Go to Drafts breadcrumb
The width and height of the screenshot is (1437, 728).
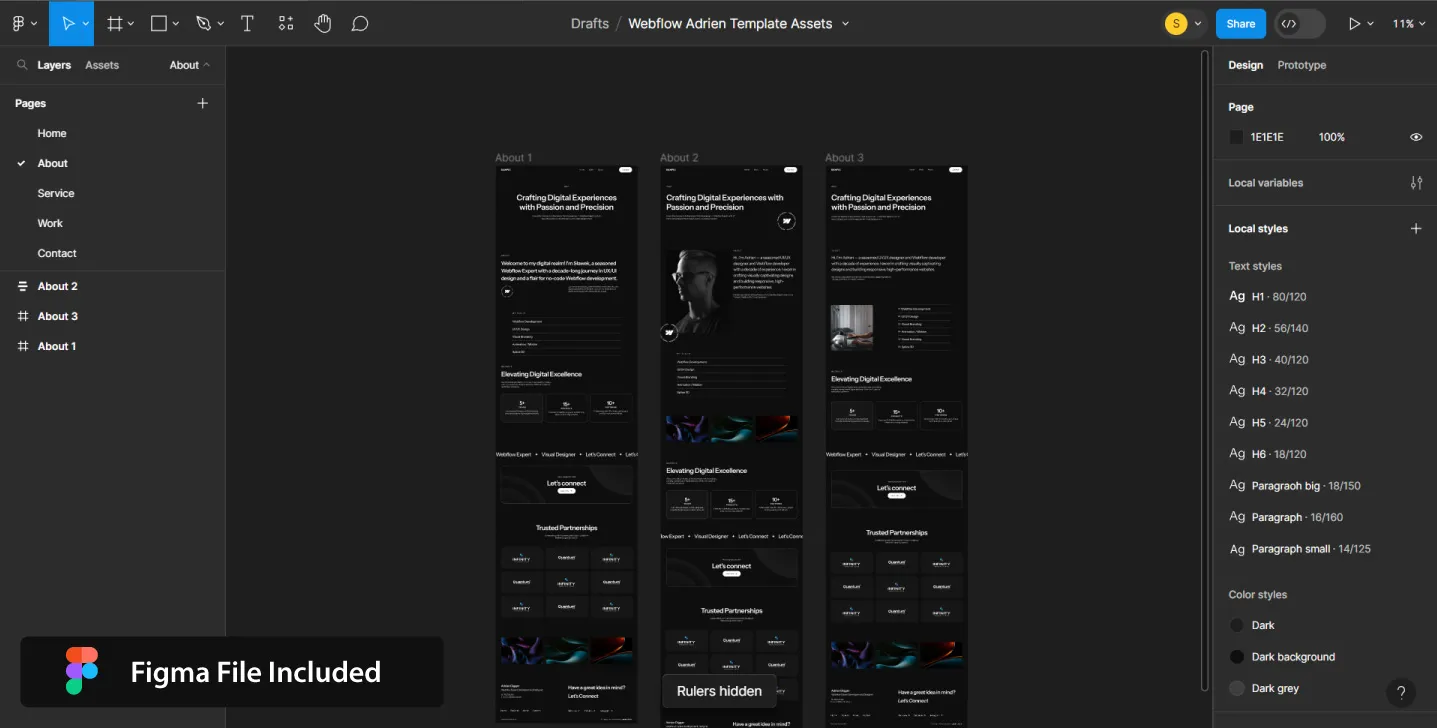(590, 24)
